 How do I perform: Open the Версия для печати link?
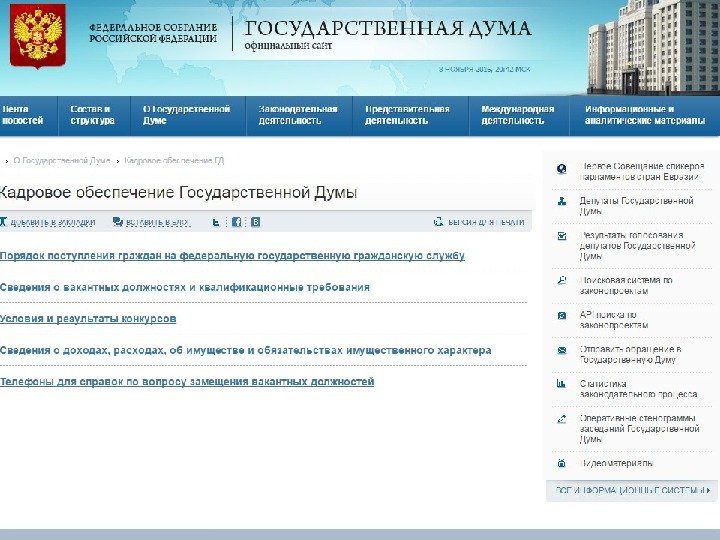coord(486,222)
